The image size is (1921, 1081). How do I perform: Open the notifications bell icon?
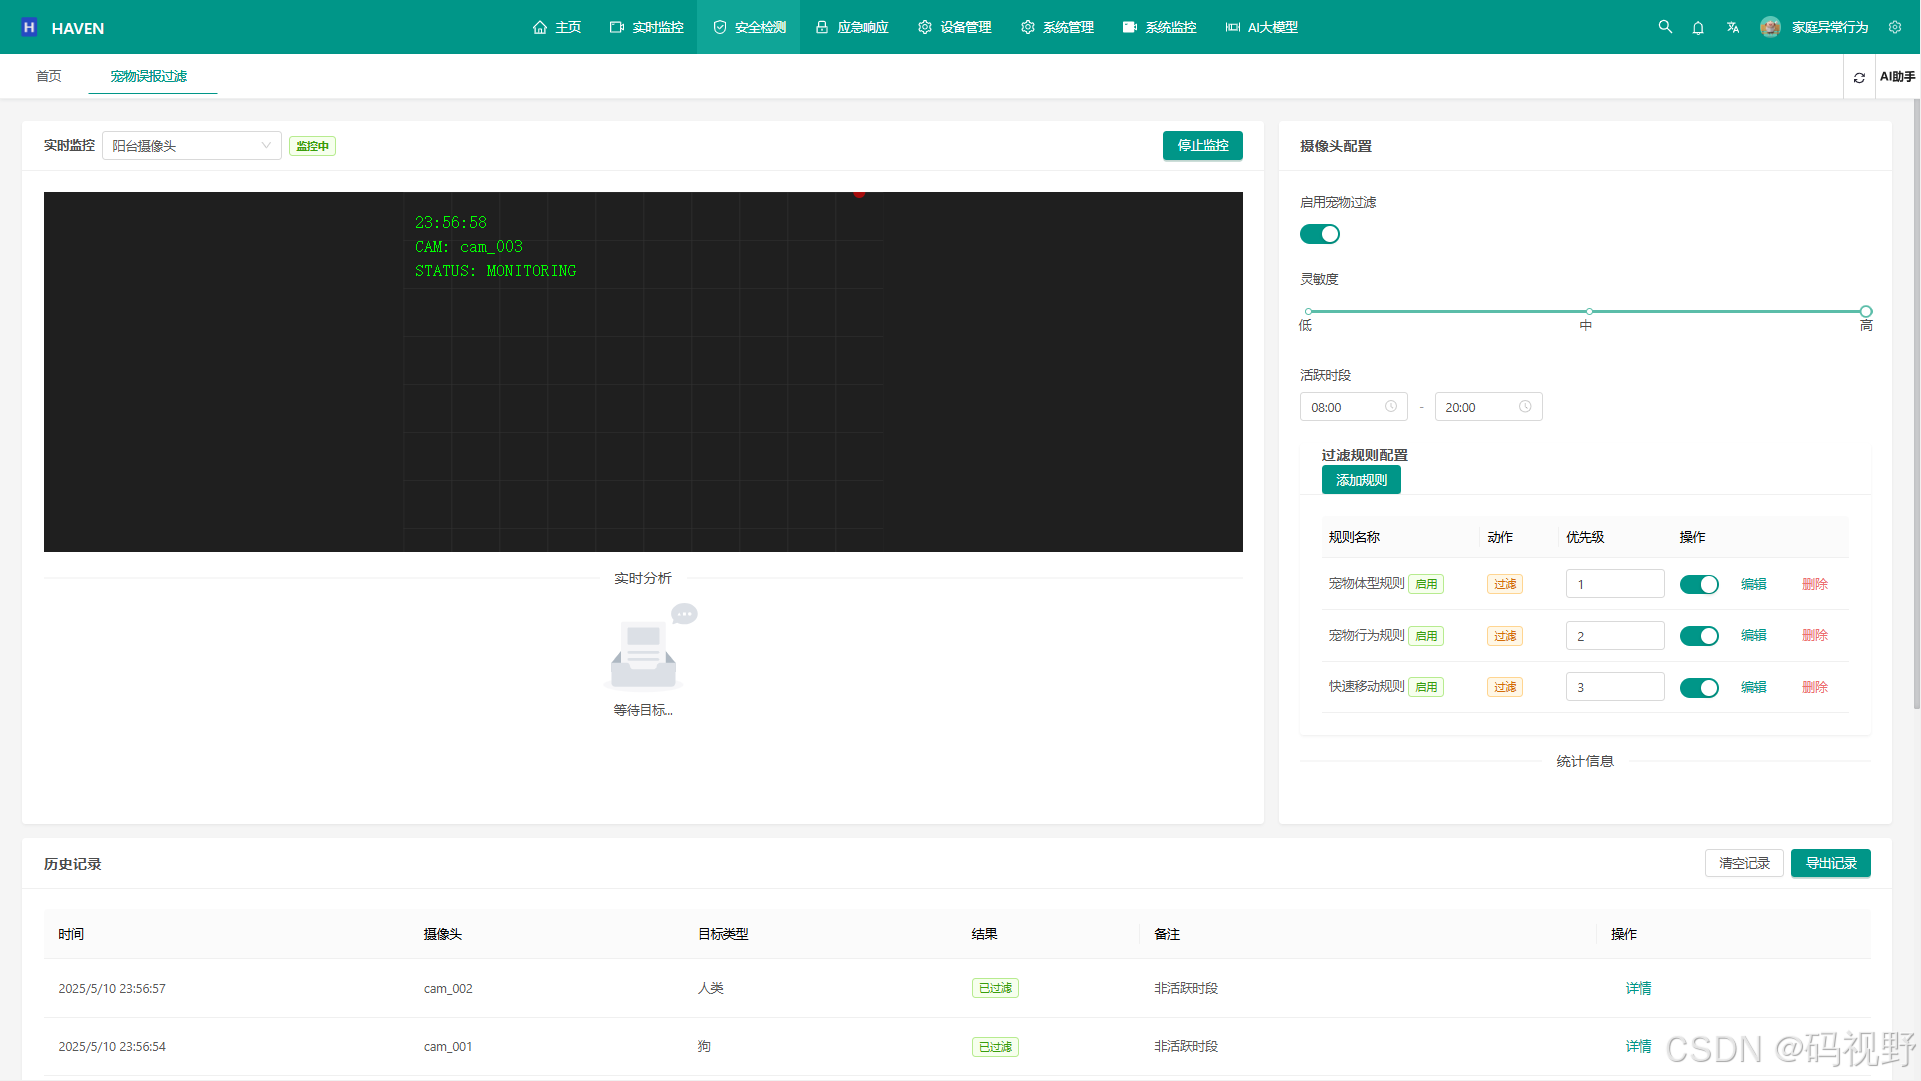click(x=1698, y=28)
